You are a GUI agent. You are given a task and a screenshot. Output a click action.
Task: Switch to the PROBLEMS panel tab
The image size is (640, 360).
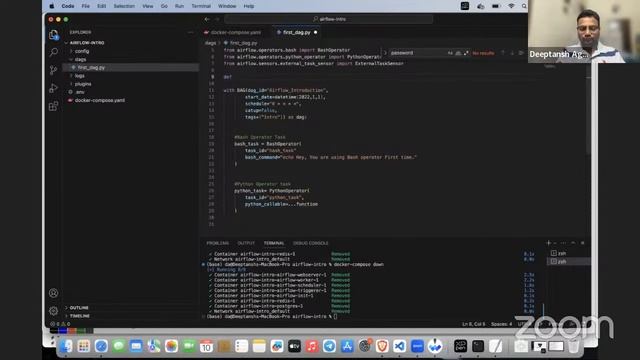(x=218, y=243)
